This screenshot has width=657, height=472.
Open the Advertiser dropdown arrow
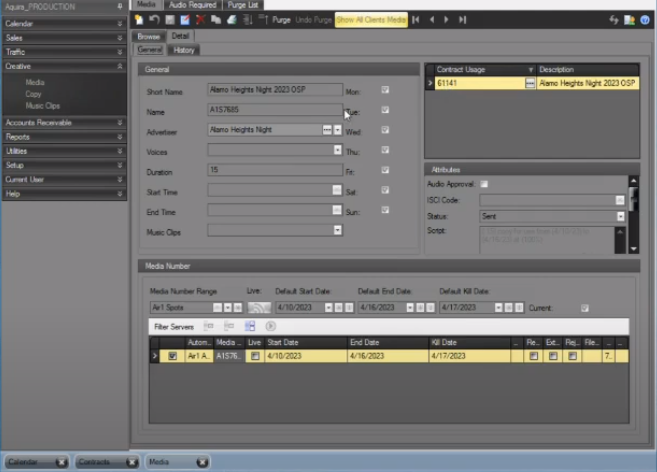338,130
